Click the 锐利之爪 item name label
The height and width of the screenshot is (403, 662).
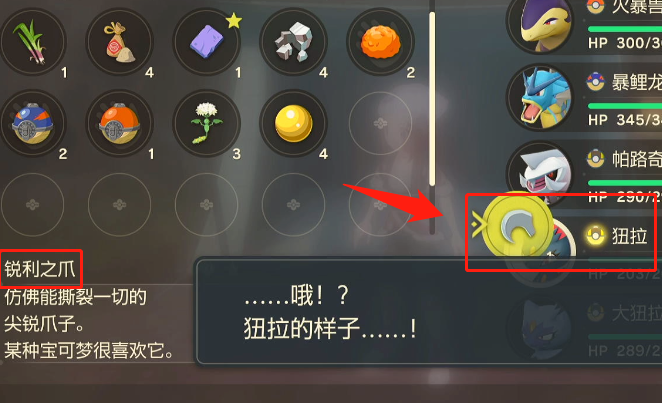[40, 269]
